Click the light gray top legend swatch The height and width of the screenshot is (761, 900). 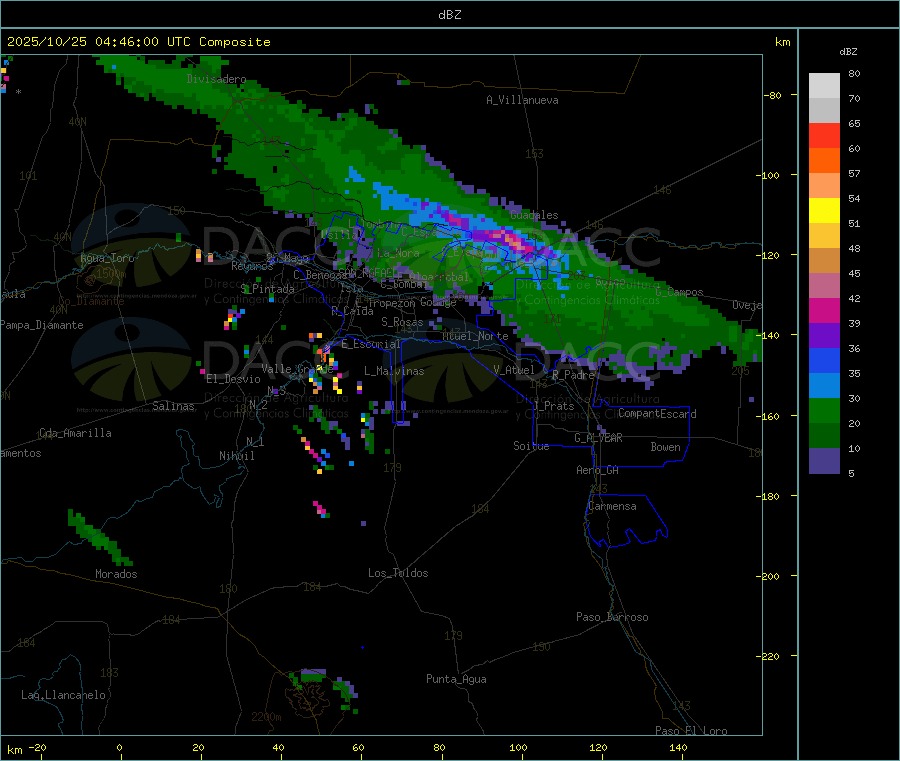(x=824, y=85)
